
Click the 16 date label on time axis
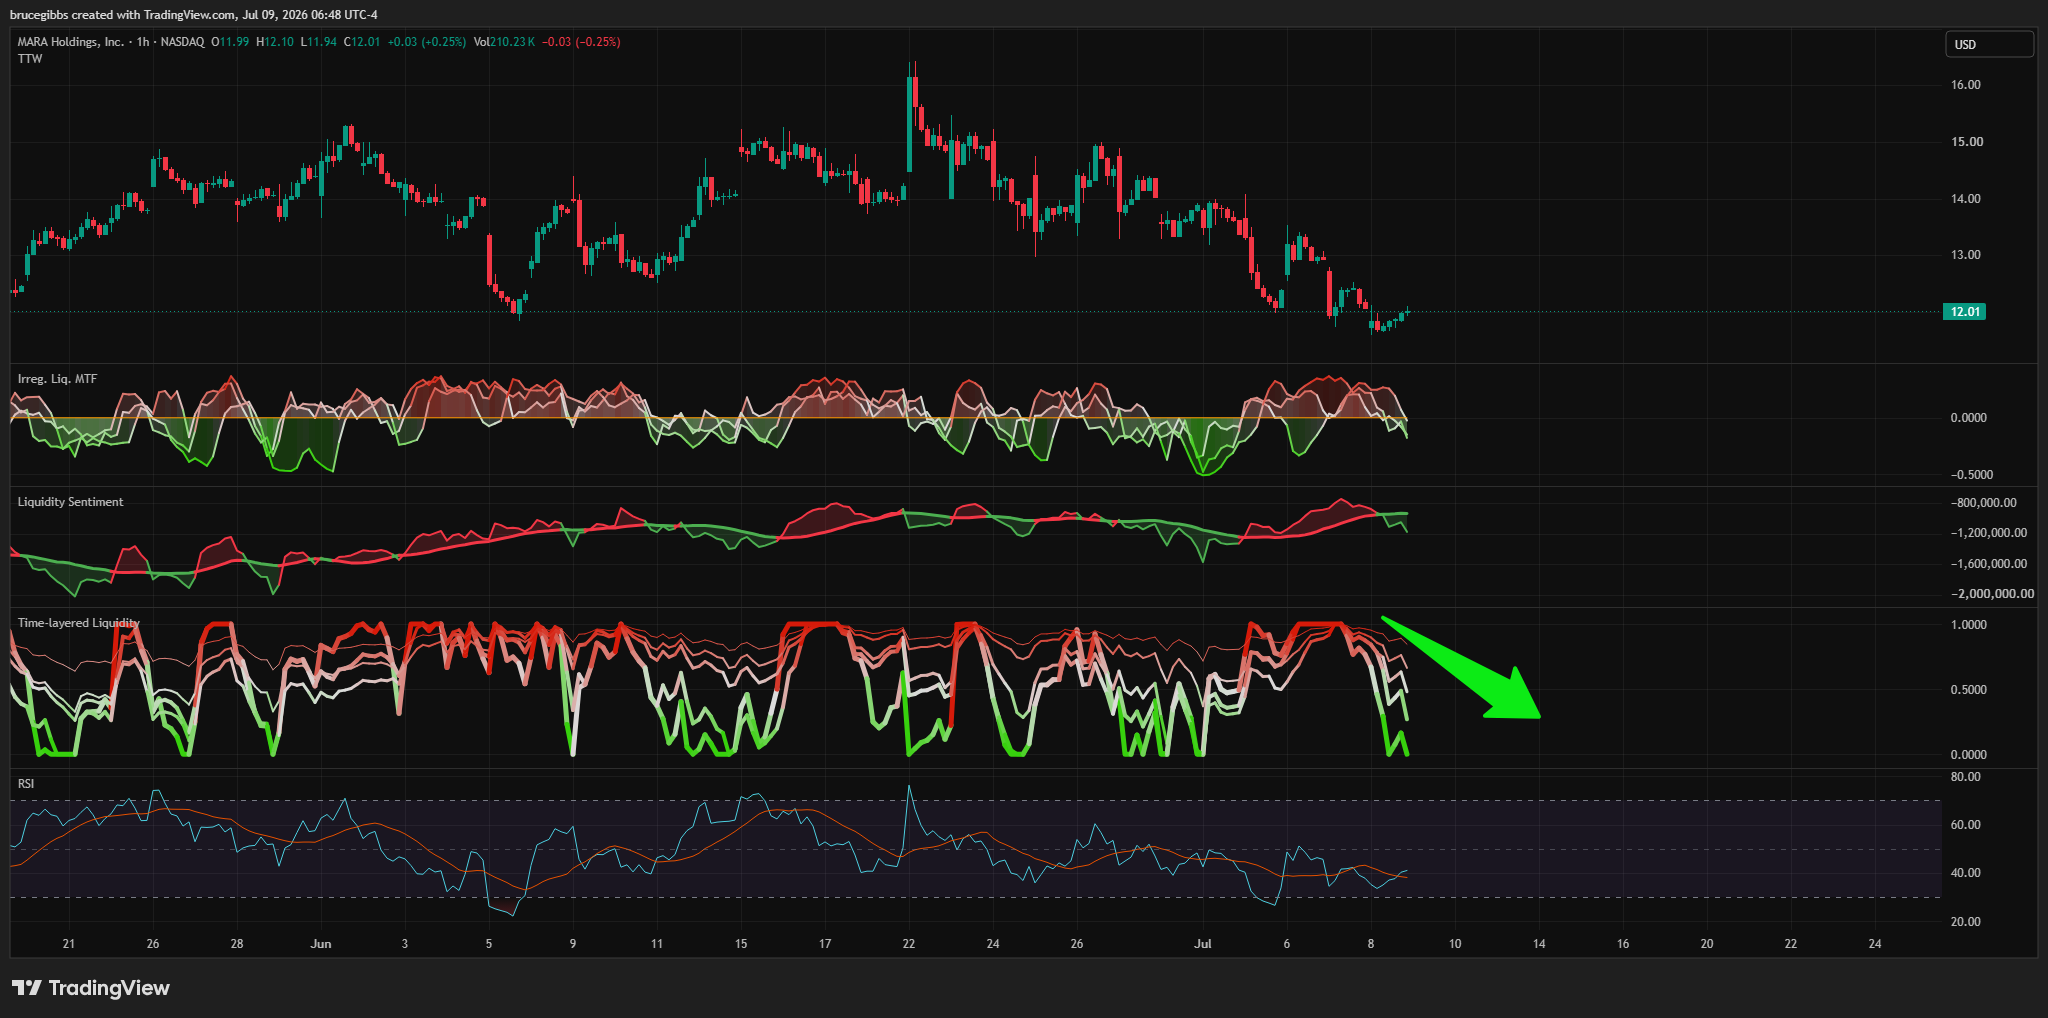1623,944
